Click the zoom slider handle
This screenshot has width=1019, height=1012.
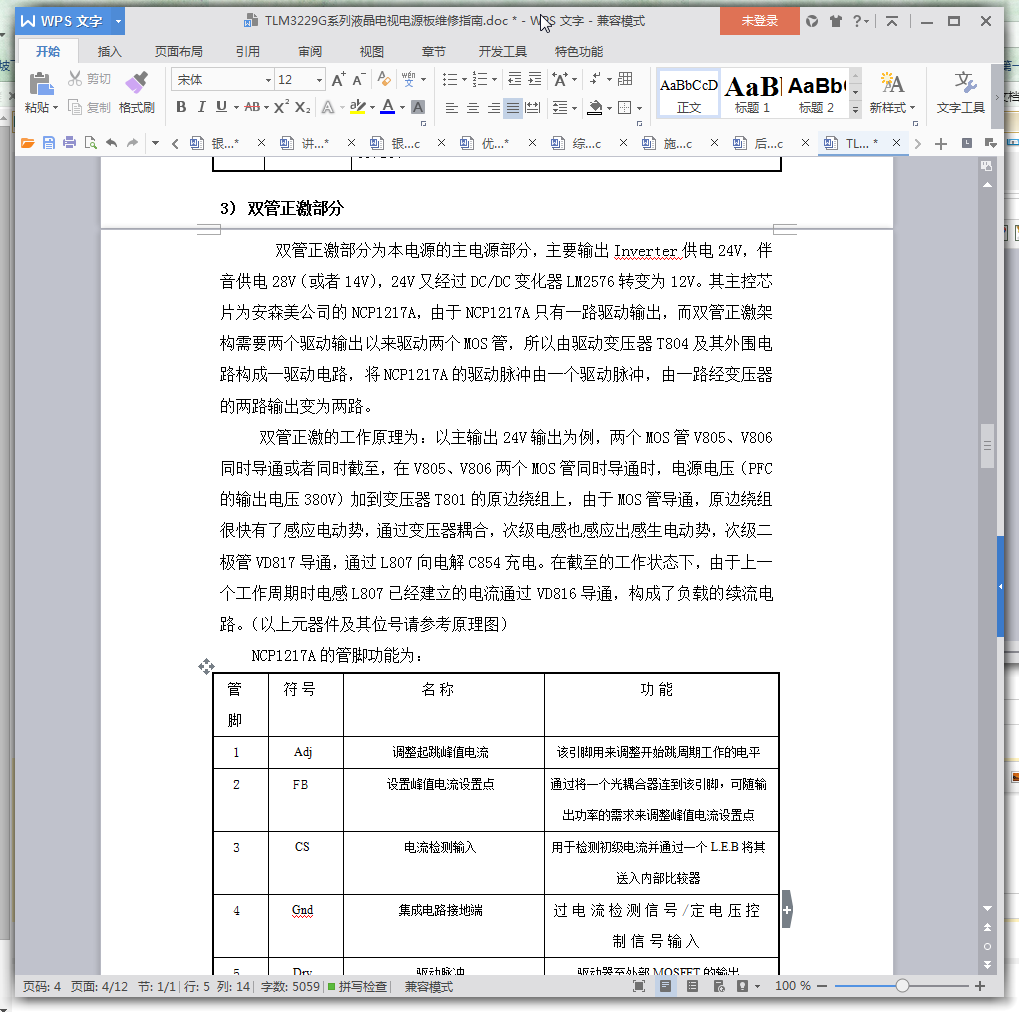[902, 986]
